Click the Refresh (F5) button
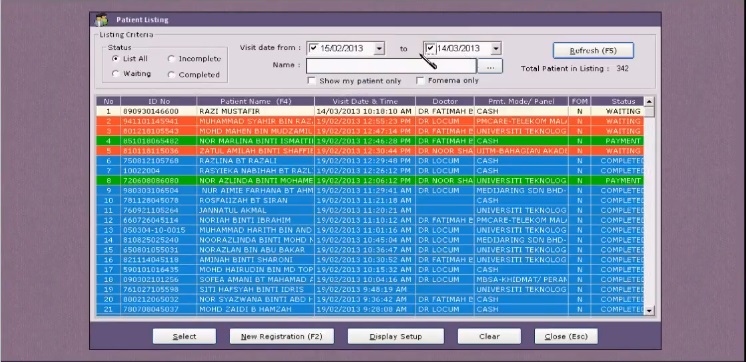This screenshot has height=362, width=746. pyautogui.click(x=593, y=50)
